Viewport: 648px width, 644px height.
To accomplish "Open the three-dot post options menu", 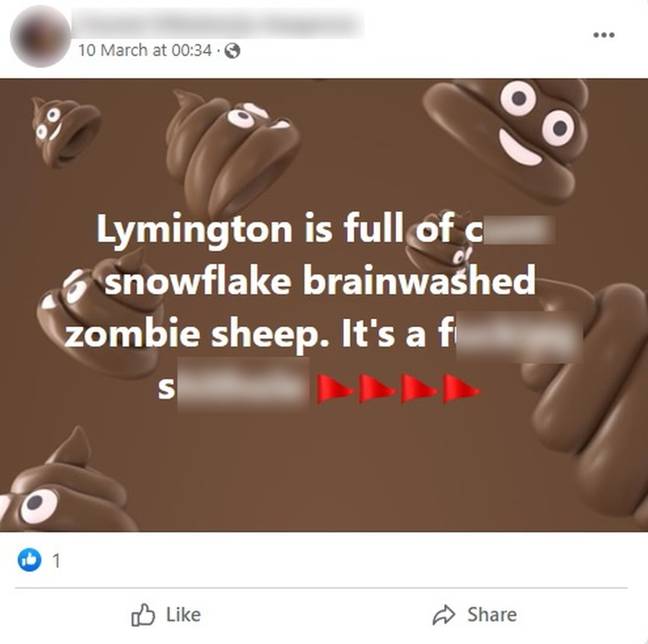I will point(604,35).
